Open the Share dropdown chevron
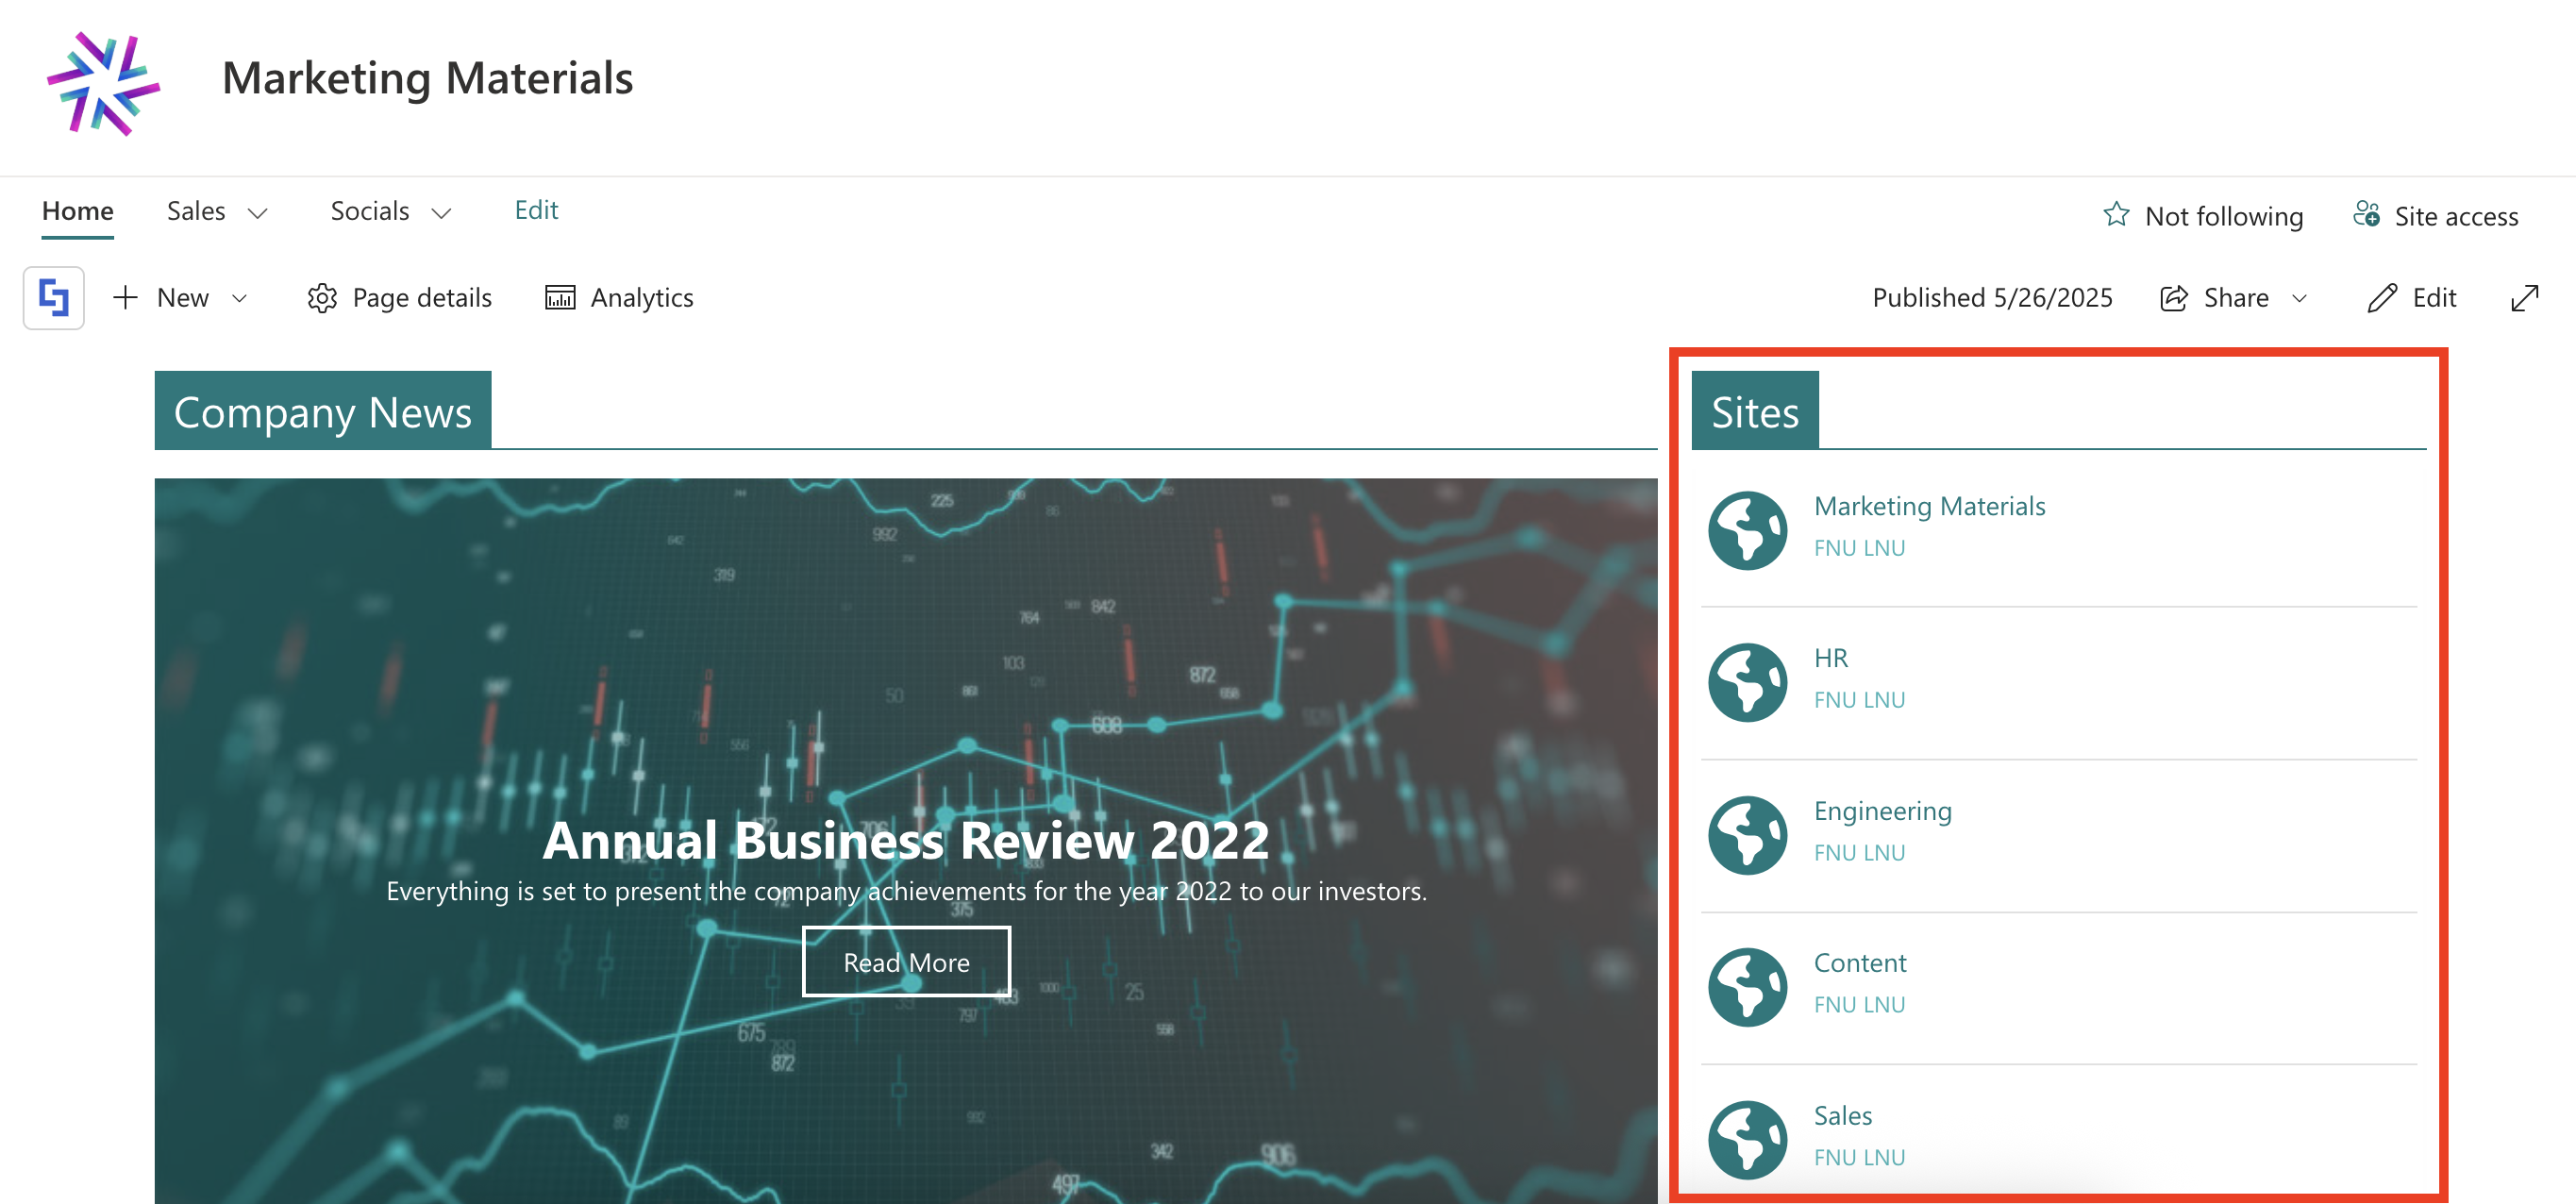This screenshot has height=1204, width=2576. pos(2299,298)
